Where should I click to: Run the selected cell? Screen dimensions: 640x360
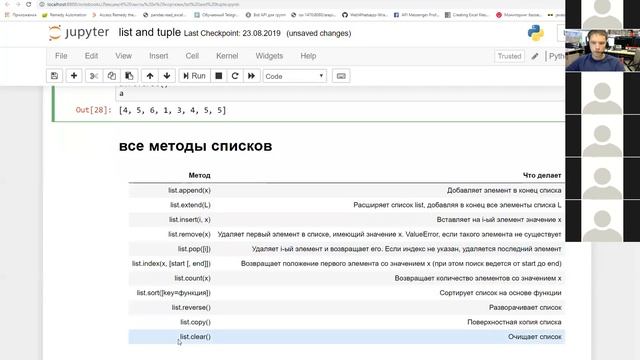coord(194,76)
